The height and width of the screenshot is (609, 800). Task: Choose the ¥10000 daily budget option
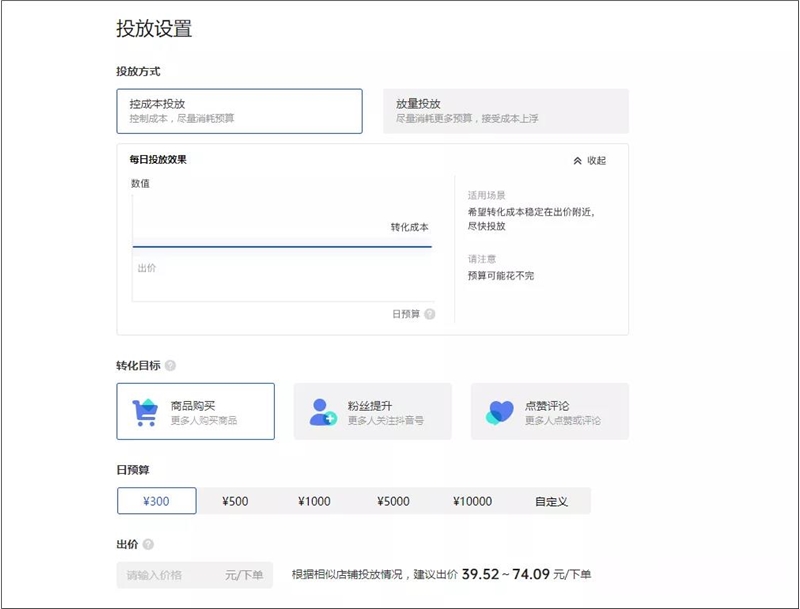[x=474, y=500]
